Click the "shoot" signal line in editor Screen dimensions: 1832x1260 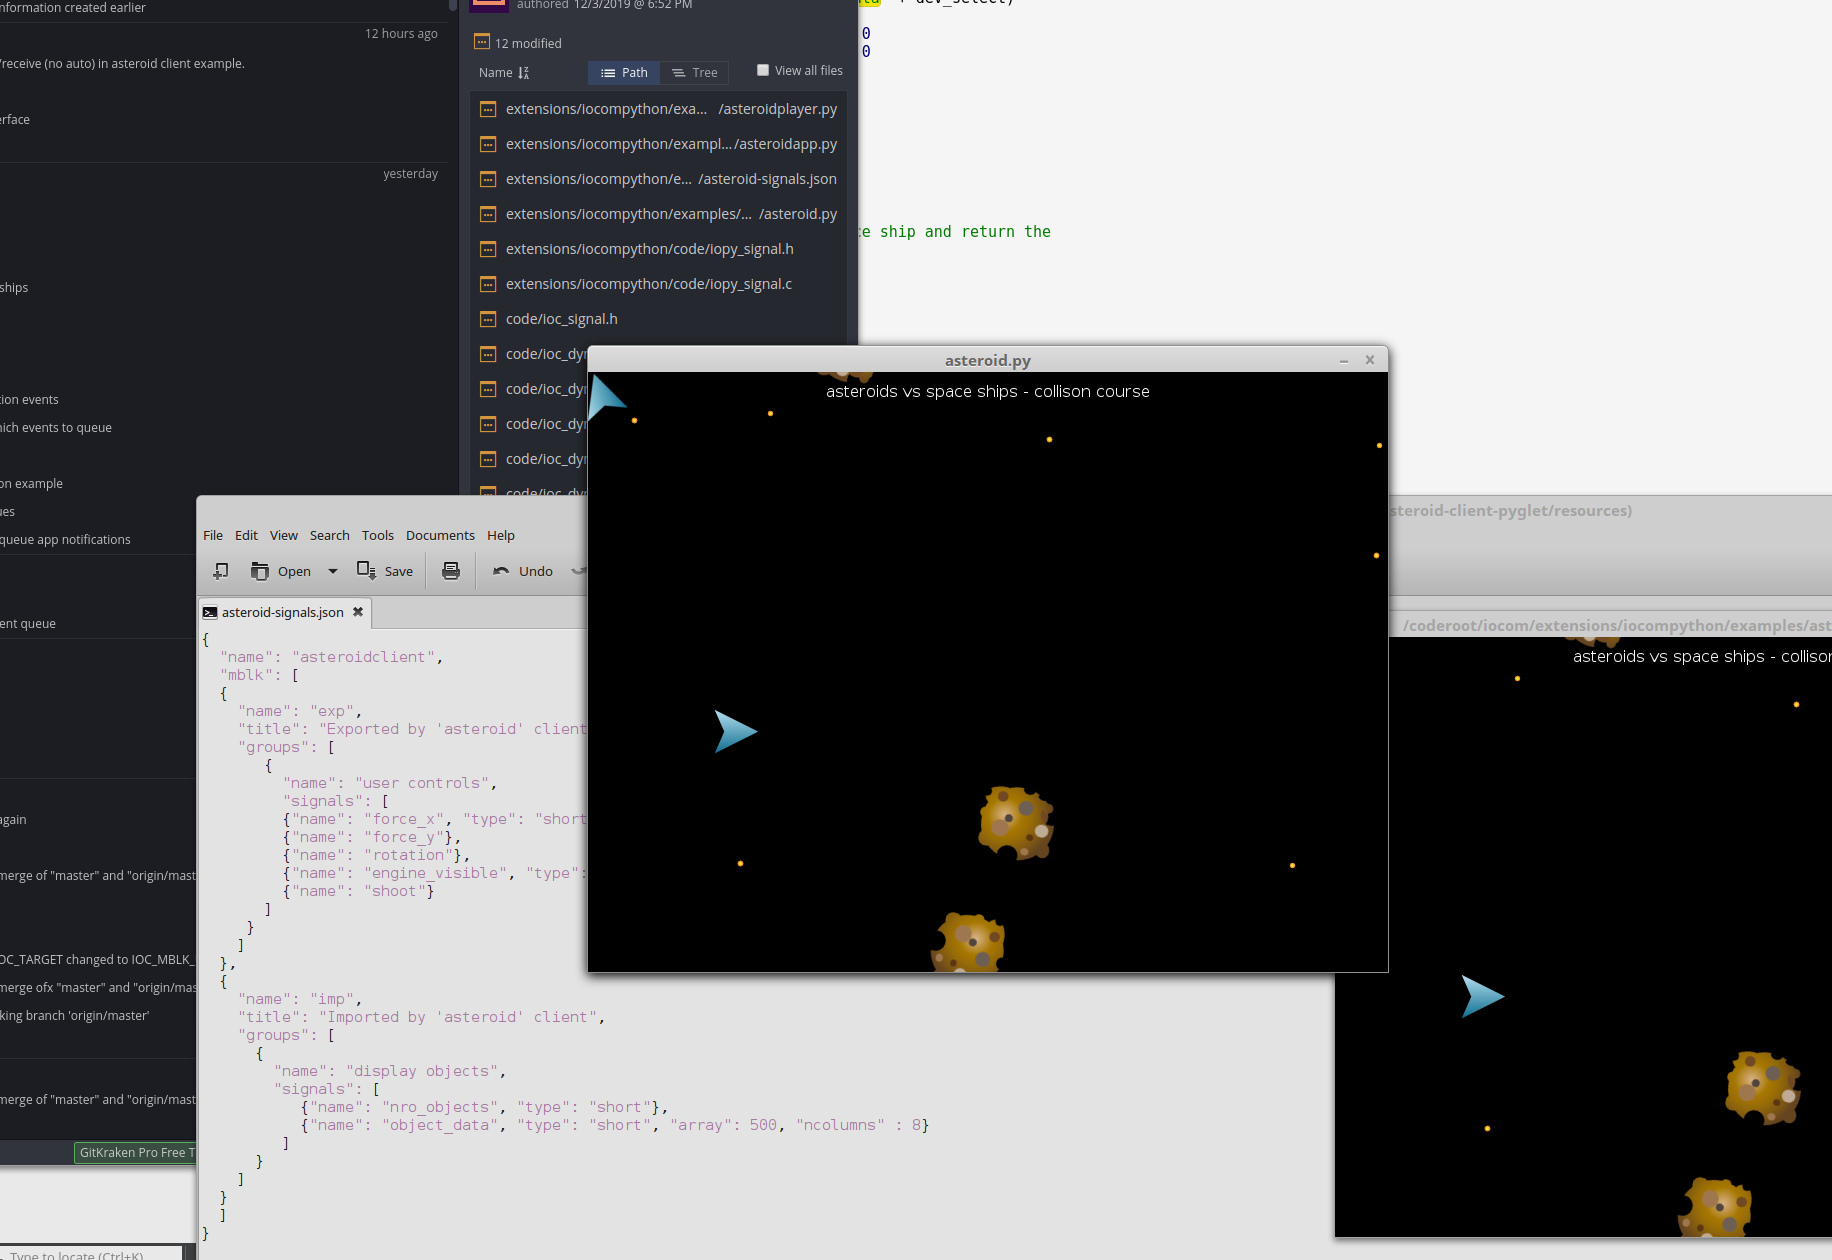(359, 891)
